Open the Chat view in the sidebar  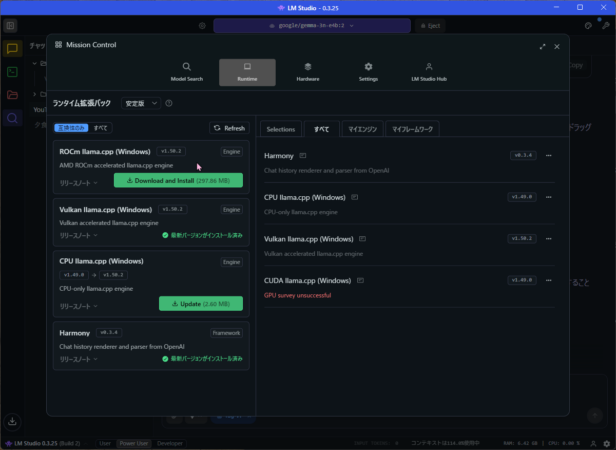(12, 49)
